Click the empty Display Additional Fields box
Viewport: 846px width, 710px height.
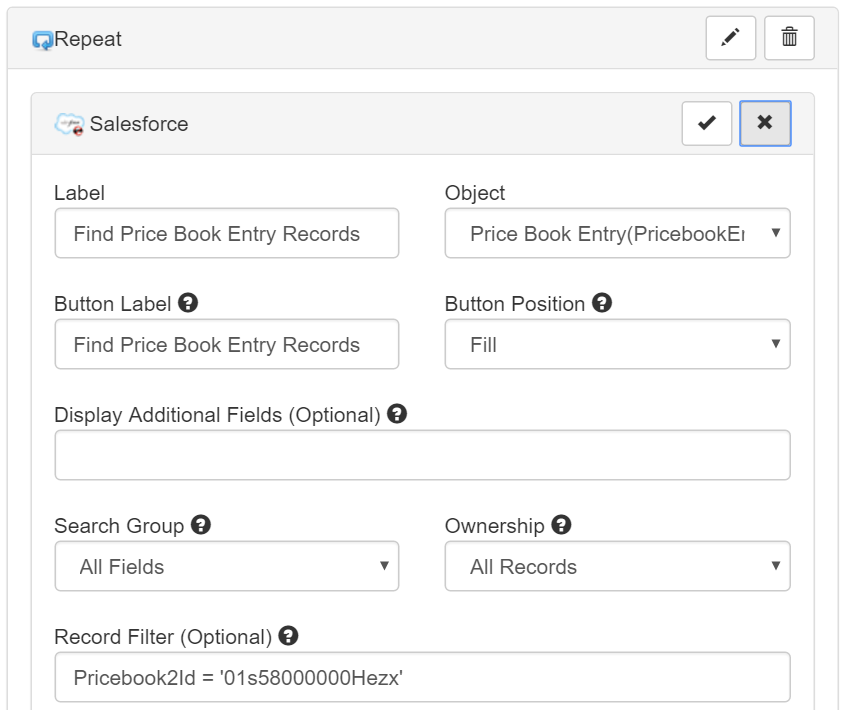[x=422, y=455]
